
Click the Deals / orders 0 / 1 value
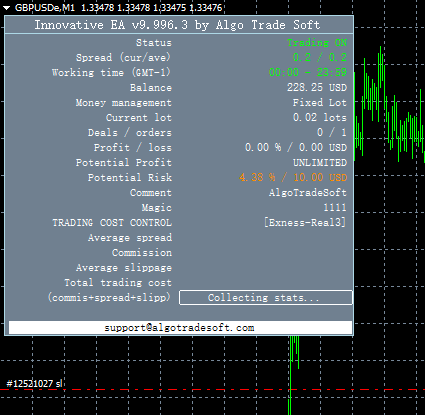(x=332, y=133)
